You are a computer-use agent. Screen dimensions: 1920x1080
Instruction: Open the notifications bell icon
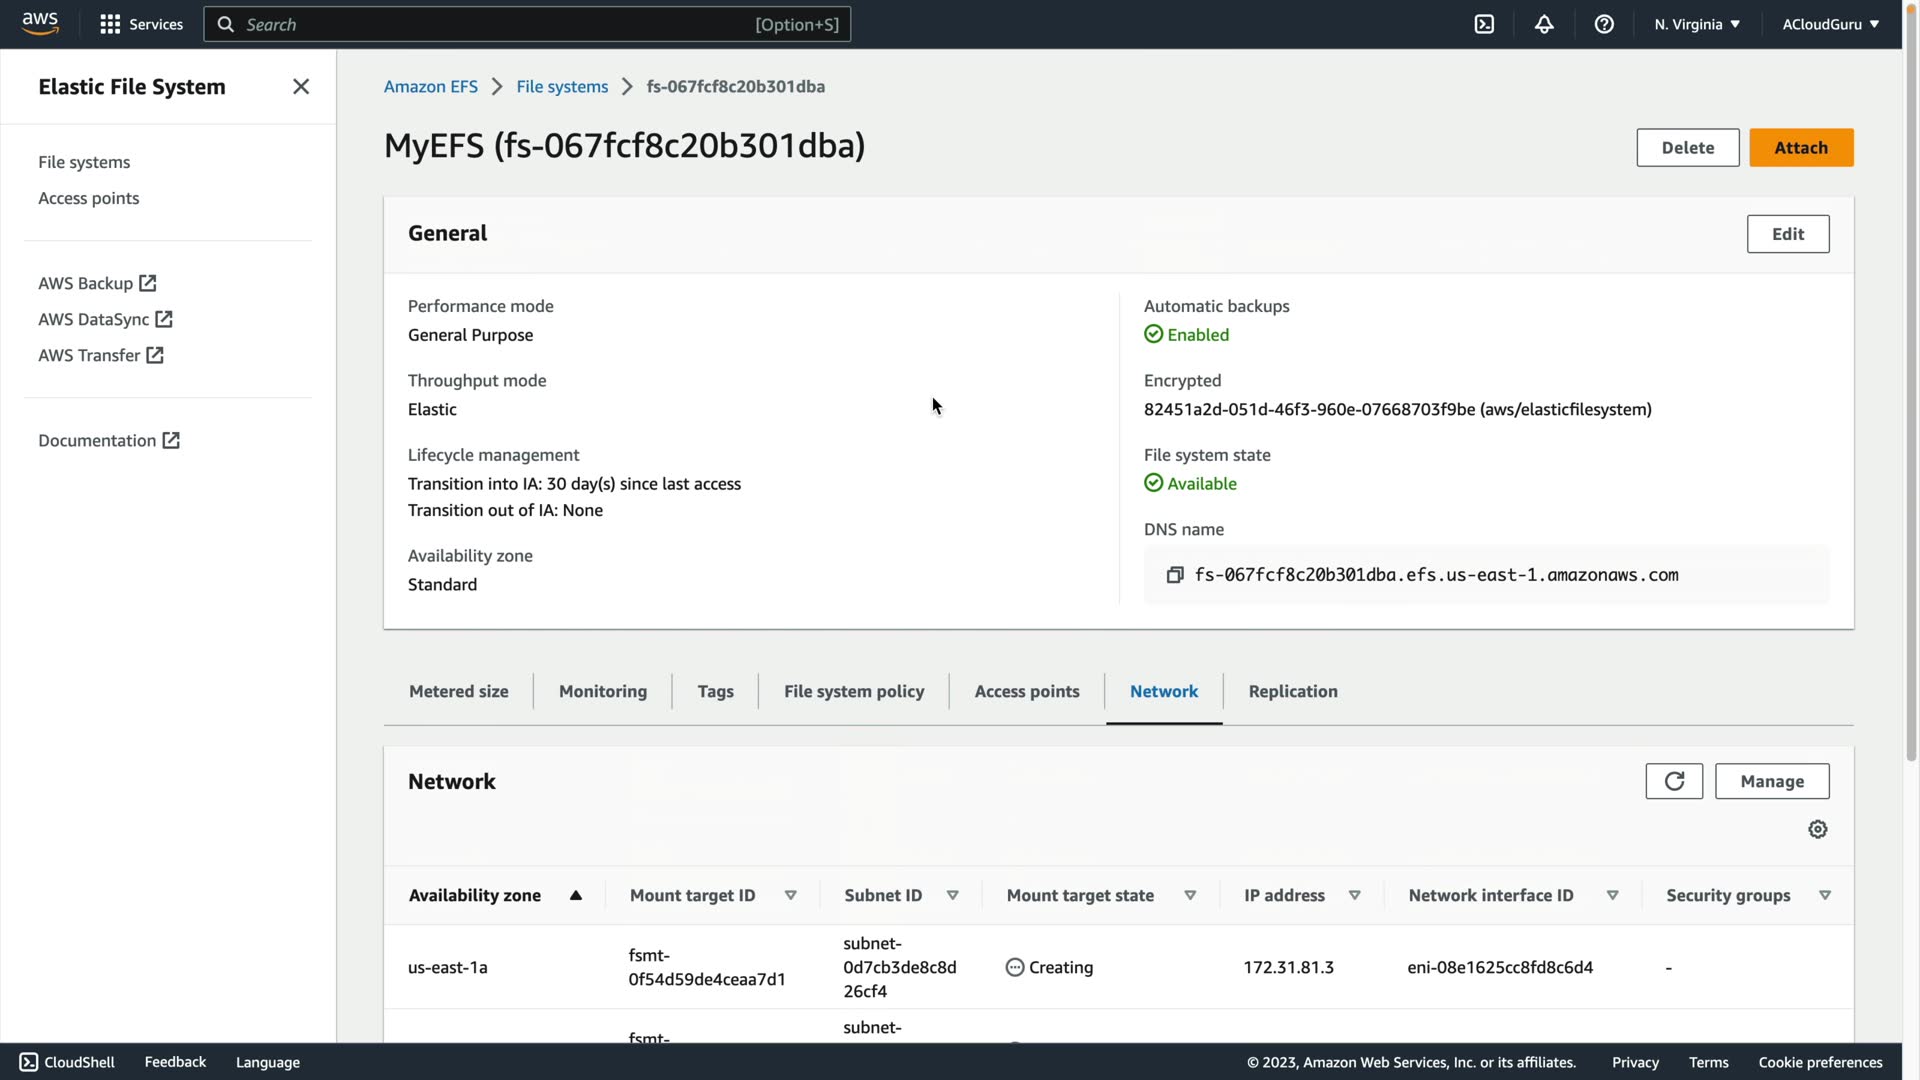tap(1544, 24)
